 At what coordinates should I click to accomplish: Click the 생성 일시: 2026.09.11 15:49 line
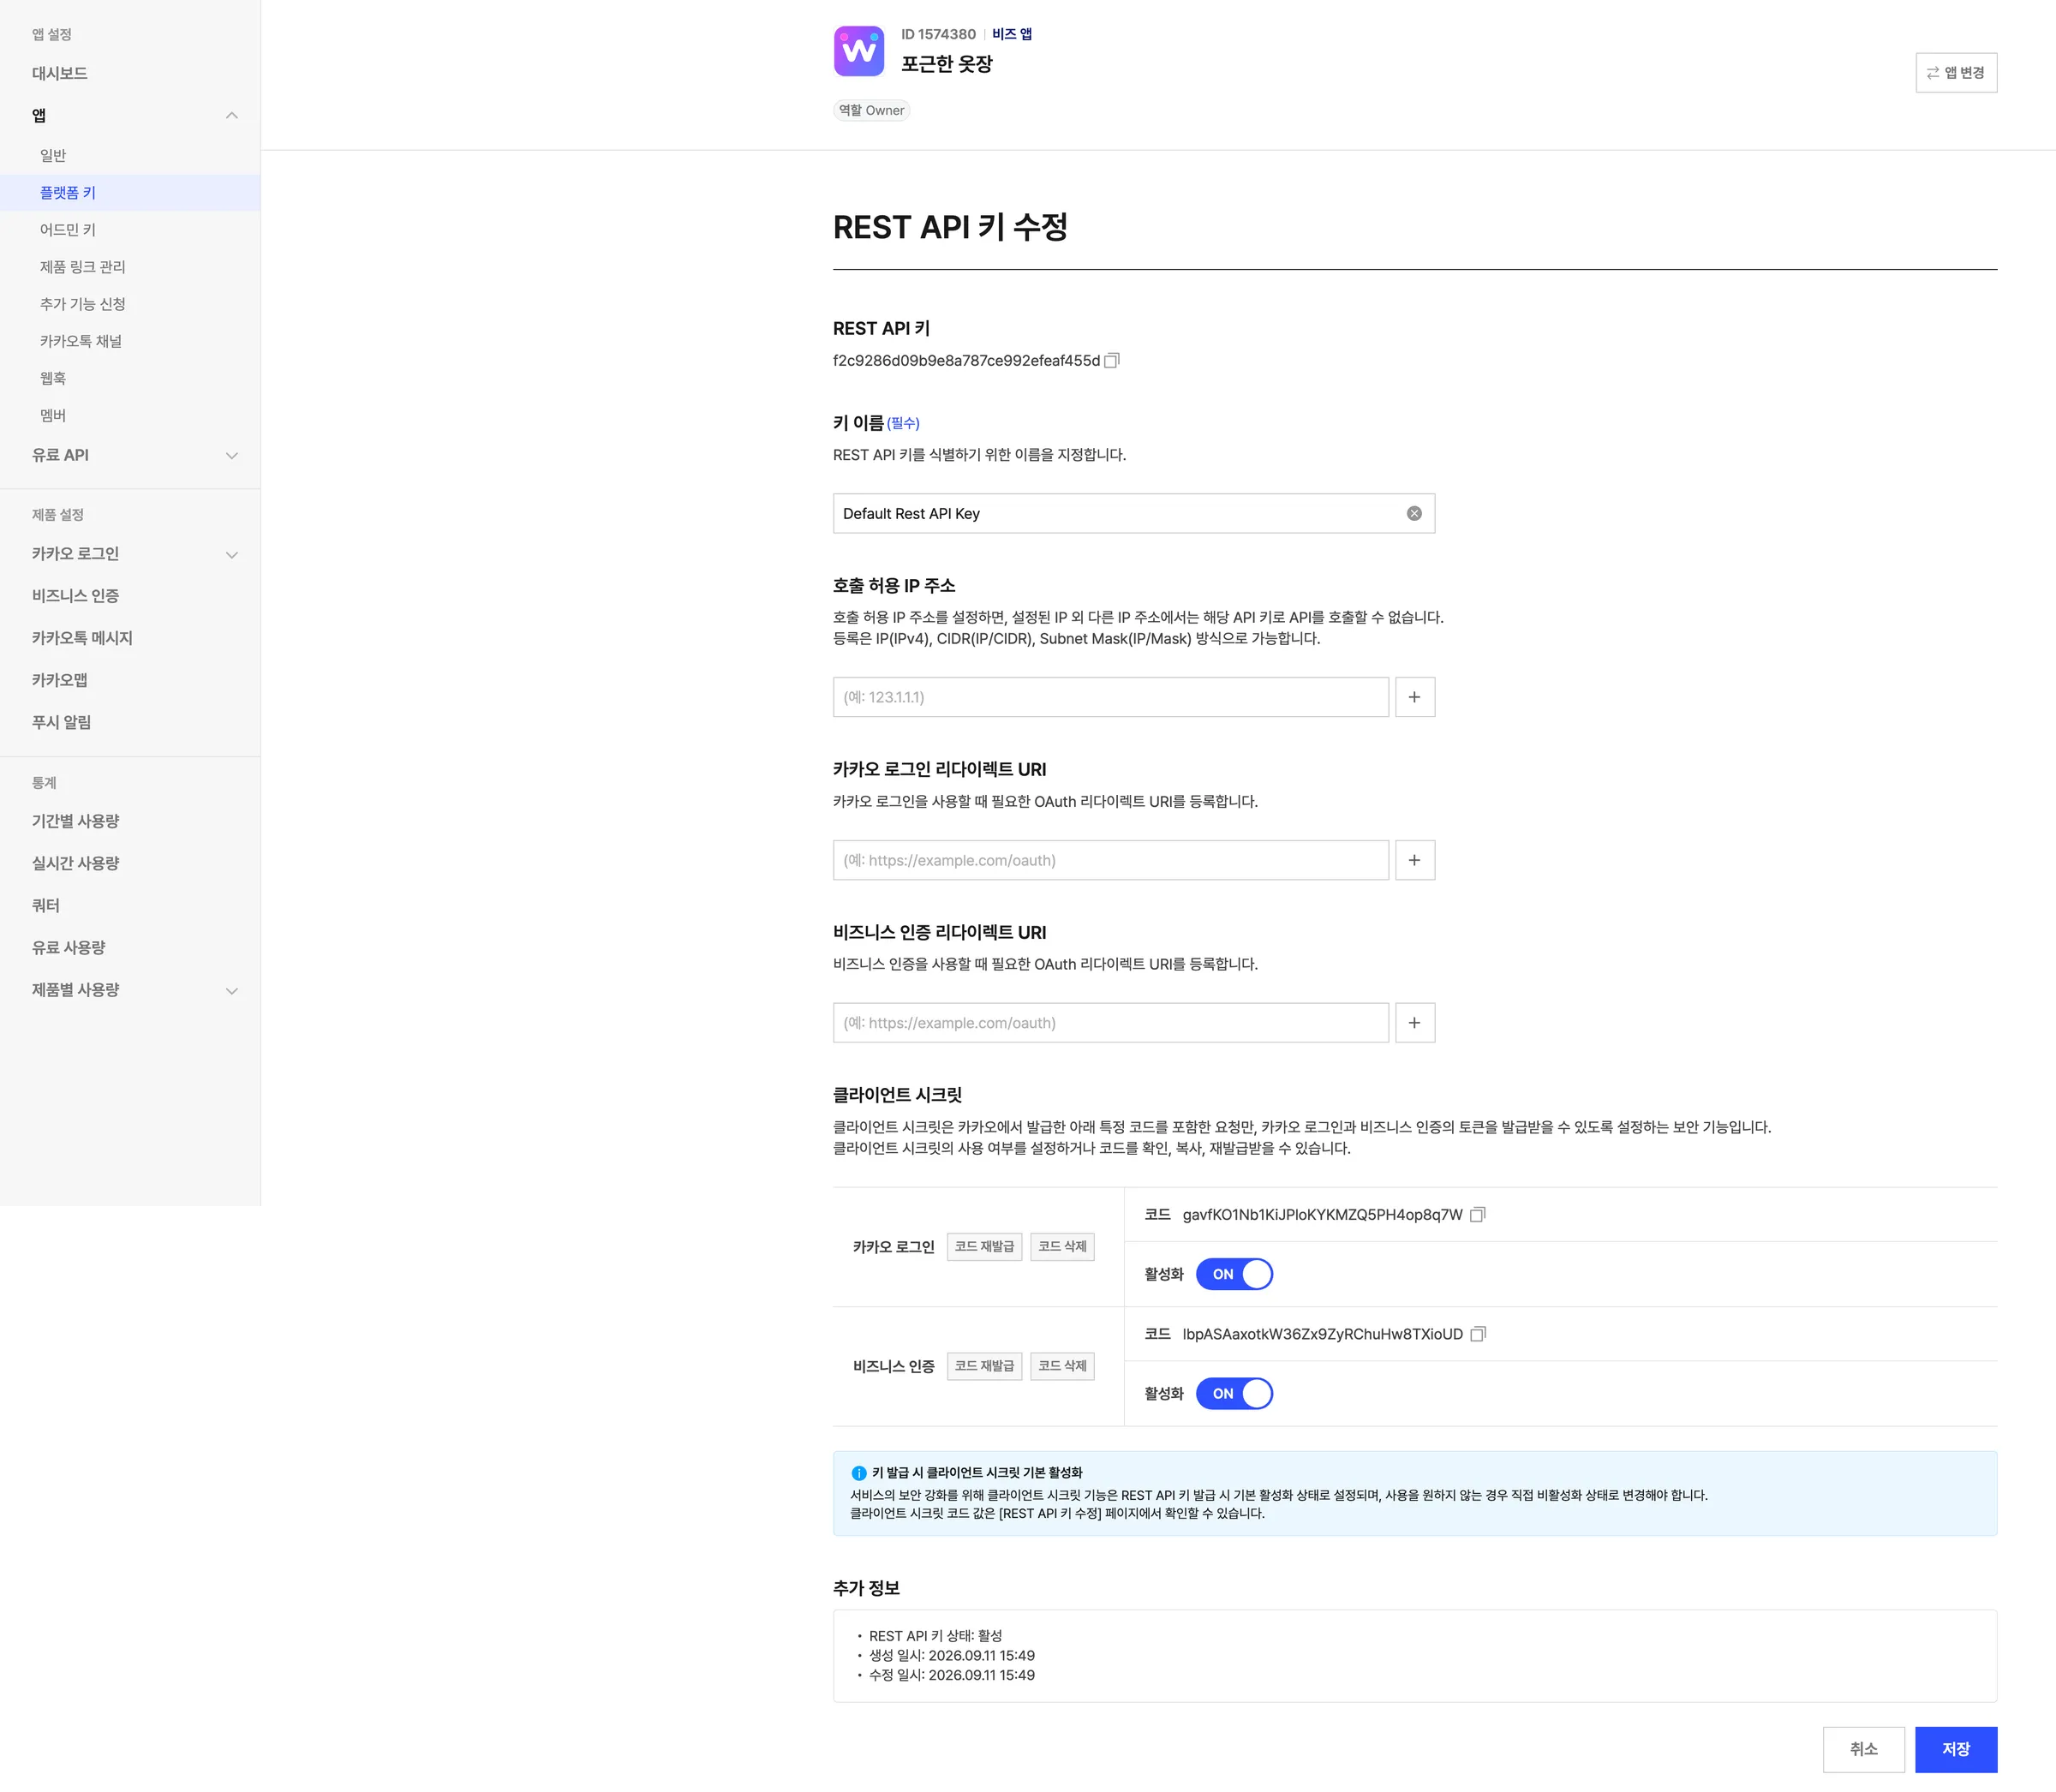[x=952, y=1655]
